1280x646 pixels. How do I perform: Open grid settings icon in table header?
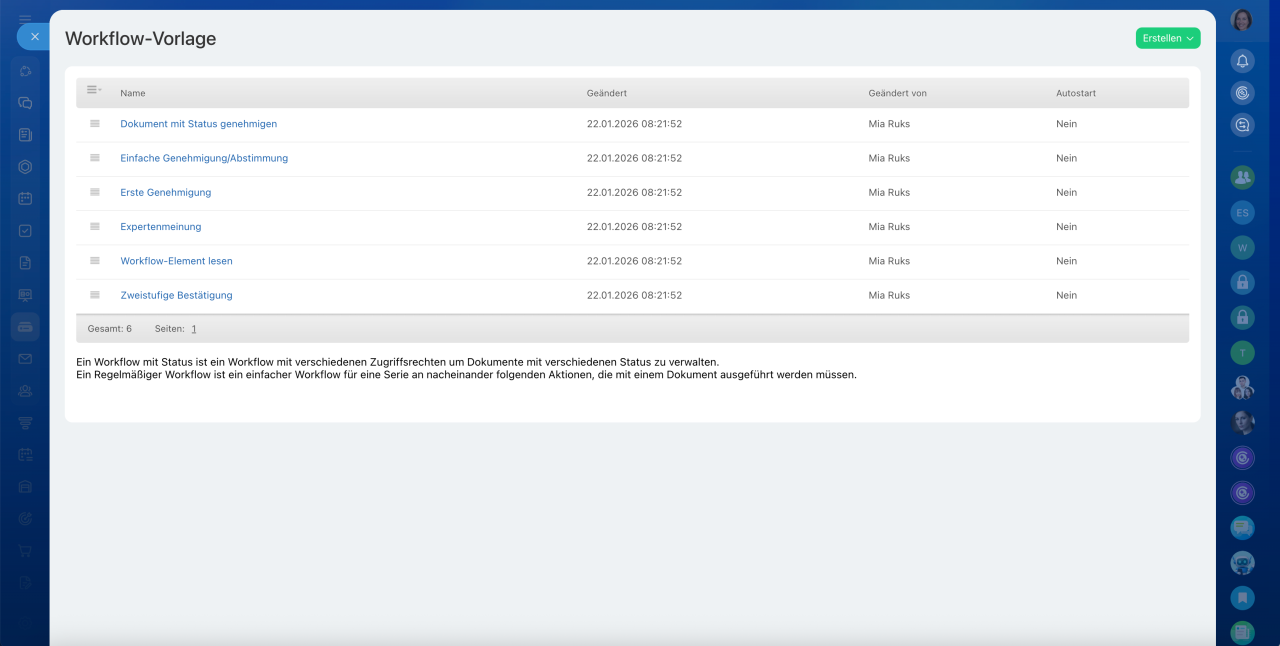point(94,90)
